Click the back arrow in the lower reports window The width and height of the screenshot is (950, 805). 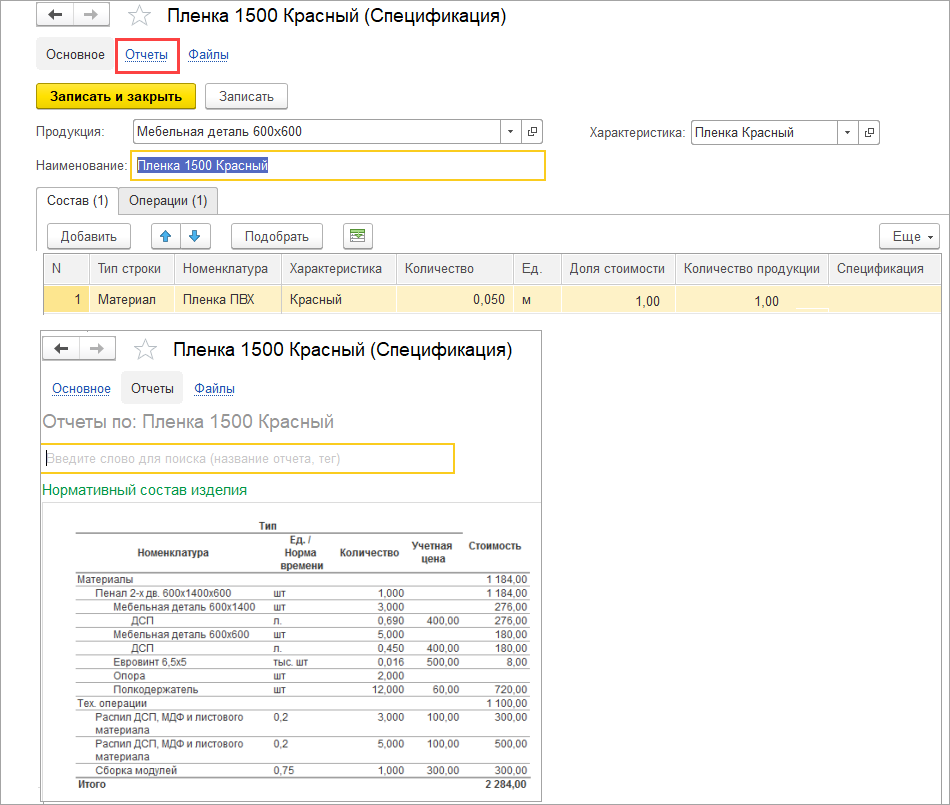click(x=61, y=349)
